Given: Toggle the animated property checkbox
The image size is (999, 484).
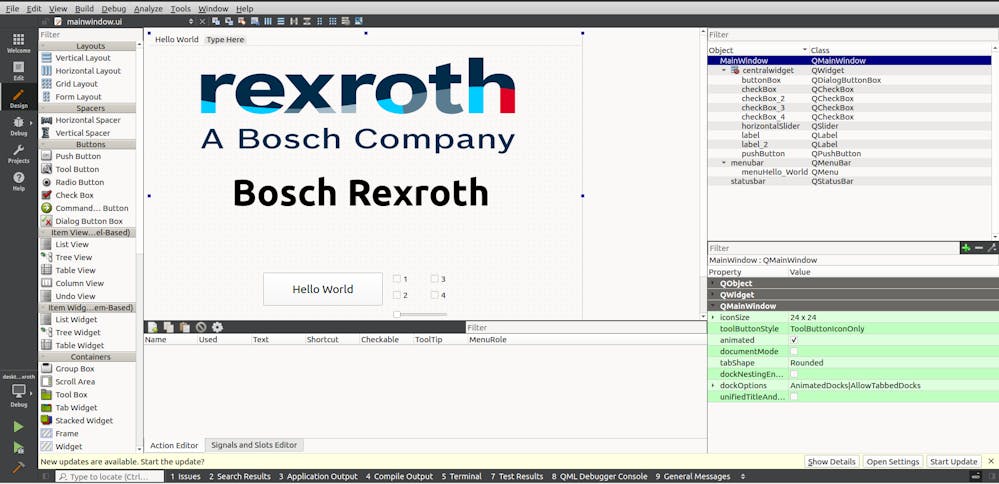Looking at the screenshot, I should pos(794,340).
